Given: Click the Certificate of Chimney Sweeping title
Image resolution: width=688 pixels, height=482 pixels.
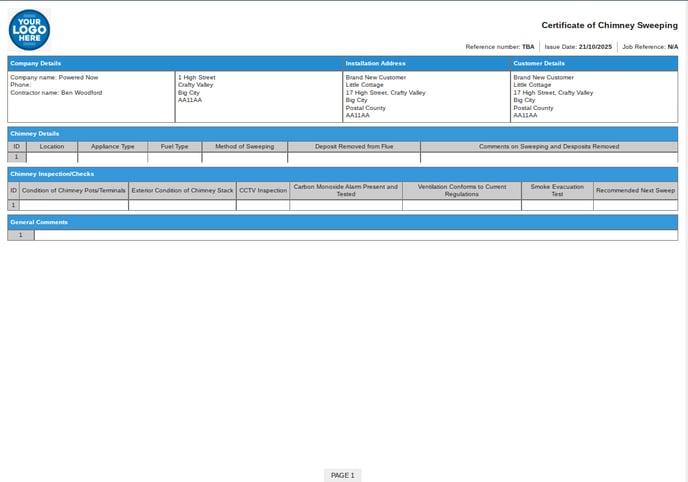Looking at the screenshot, I should point(609,25).
